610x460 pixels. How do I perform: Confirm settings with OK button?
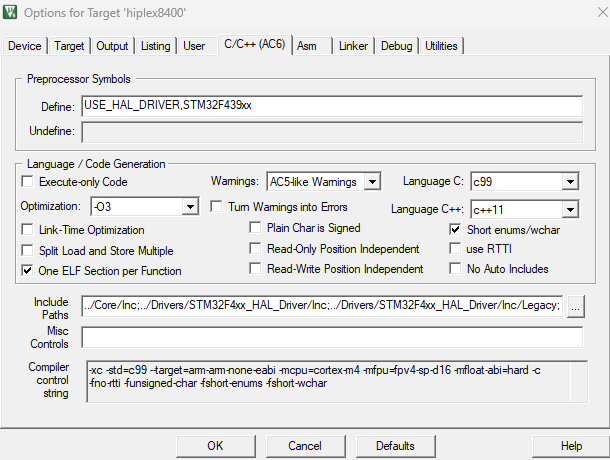pyautogui.click(x=216, y=446)
